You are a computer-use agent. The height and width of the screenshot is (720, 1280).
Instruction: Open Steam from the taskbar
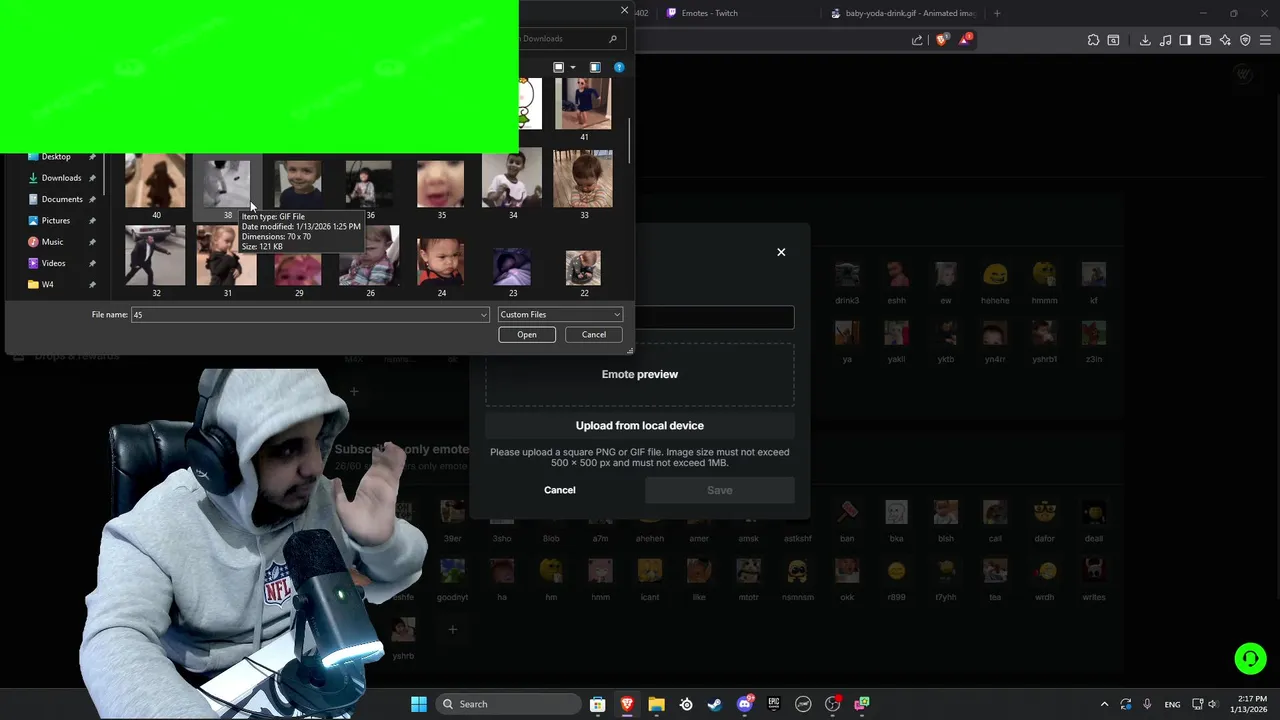(x=715, y=704)
